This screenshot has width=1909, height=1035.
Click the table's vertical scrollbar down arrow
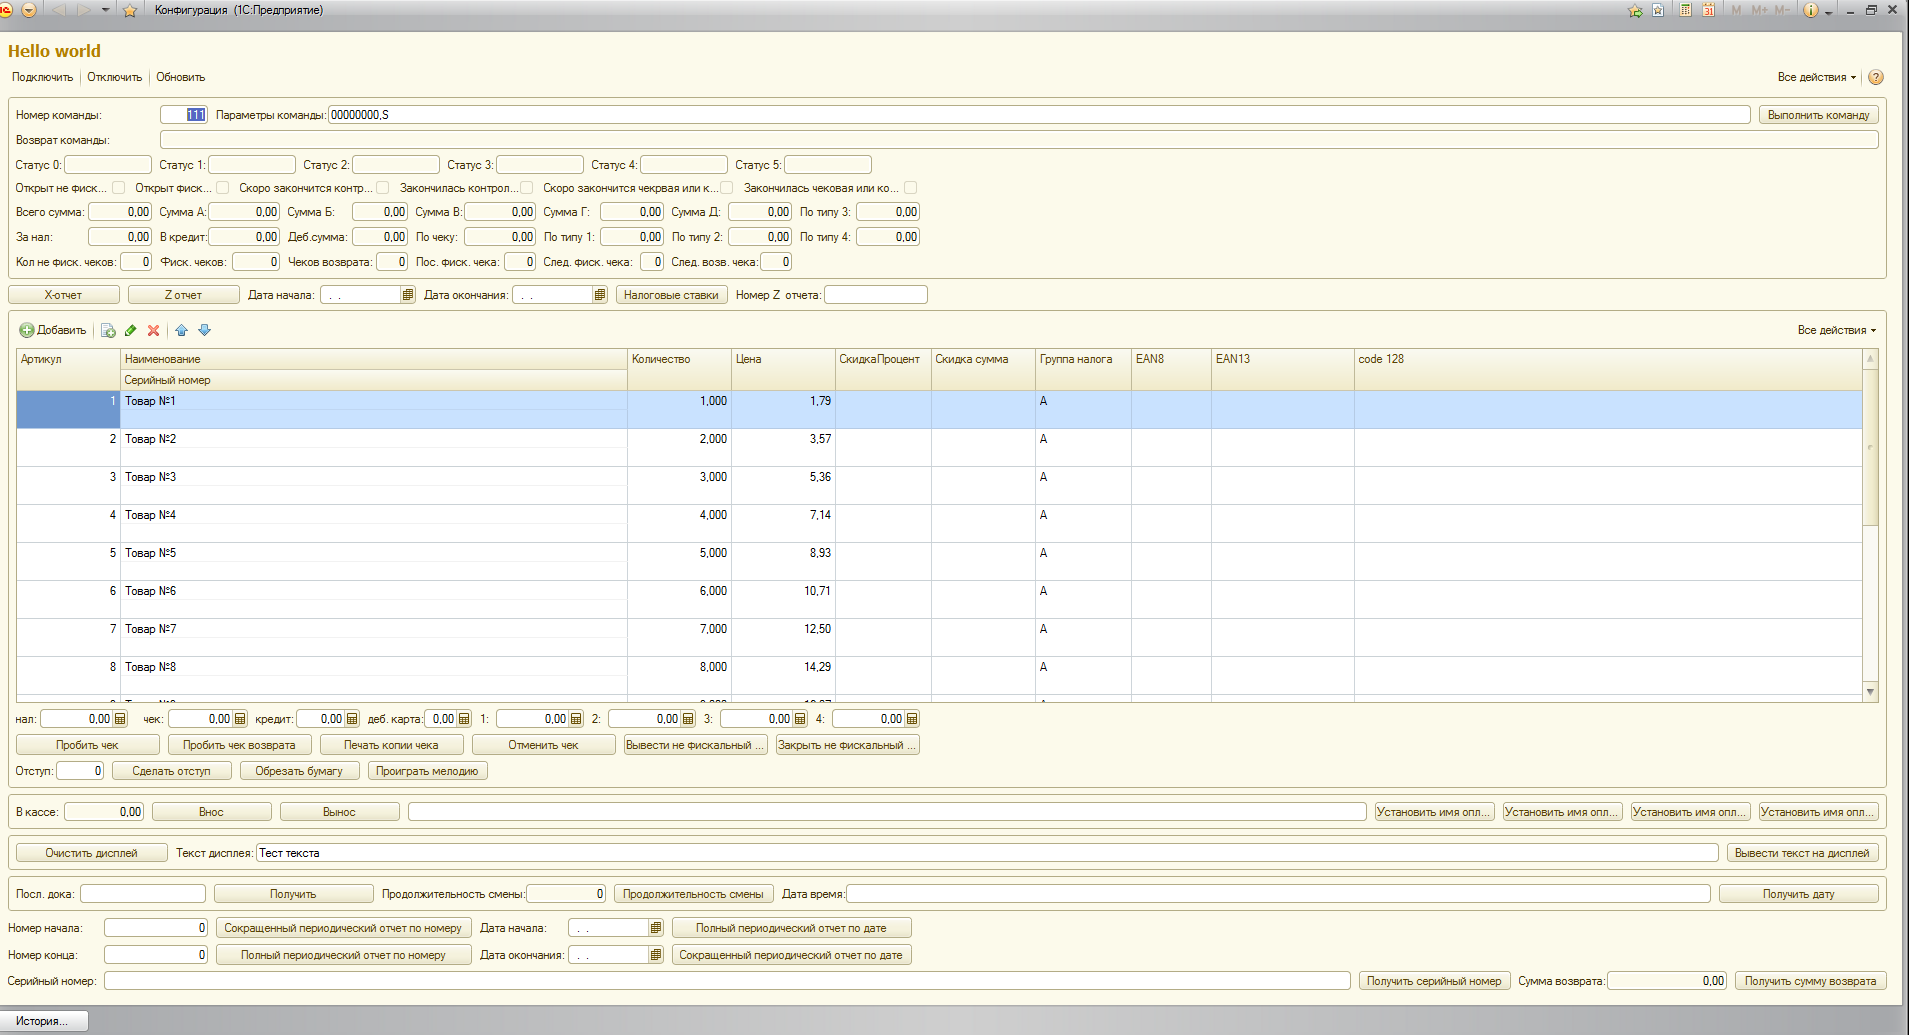[1870, 692]
